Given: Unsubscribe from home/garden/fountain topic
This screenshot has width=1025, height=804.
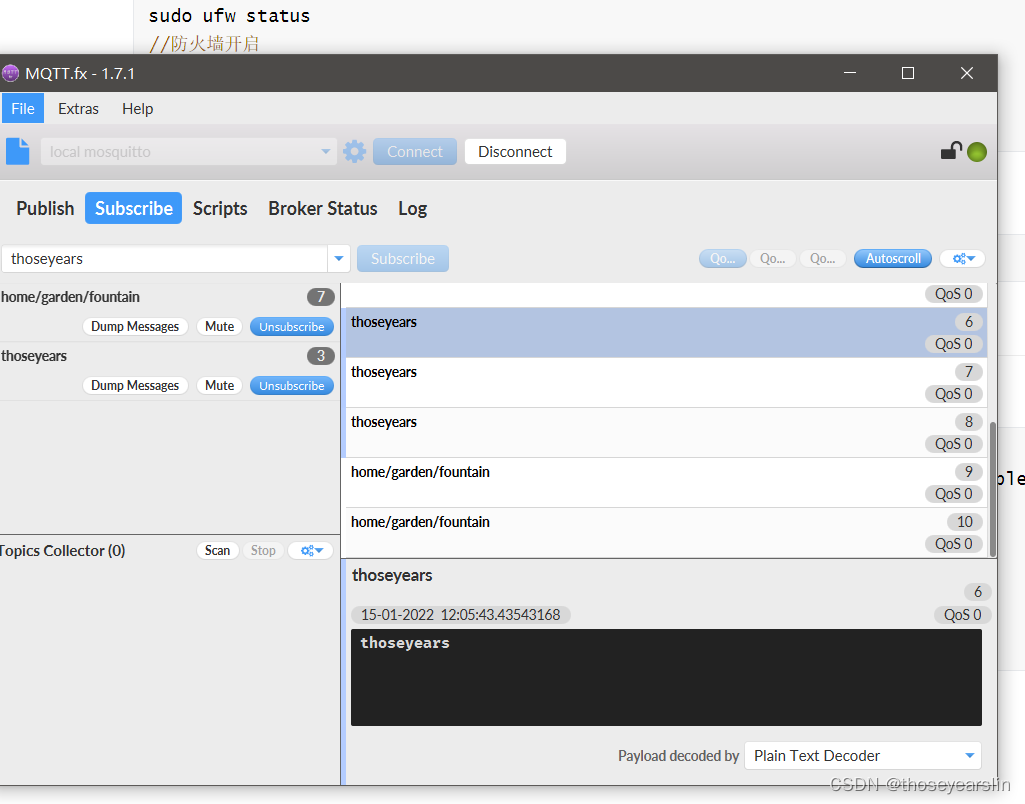Looking at the screenshot, I should [292, 327].
